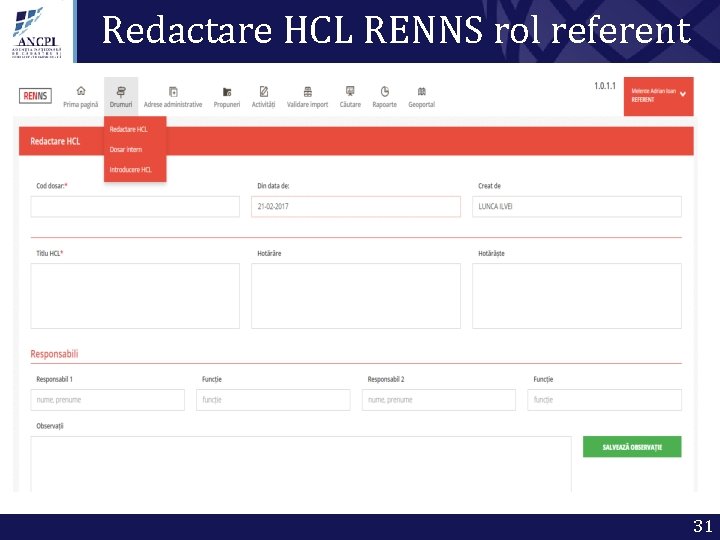
Task: Click the Adrese administrative icon
Action: (173, 91)
